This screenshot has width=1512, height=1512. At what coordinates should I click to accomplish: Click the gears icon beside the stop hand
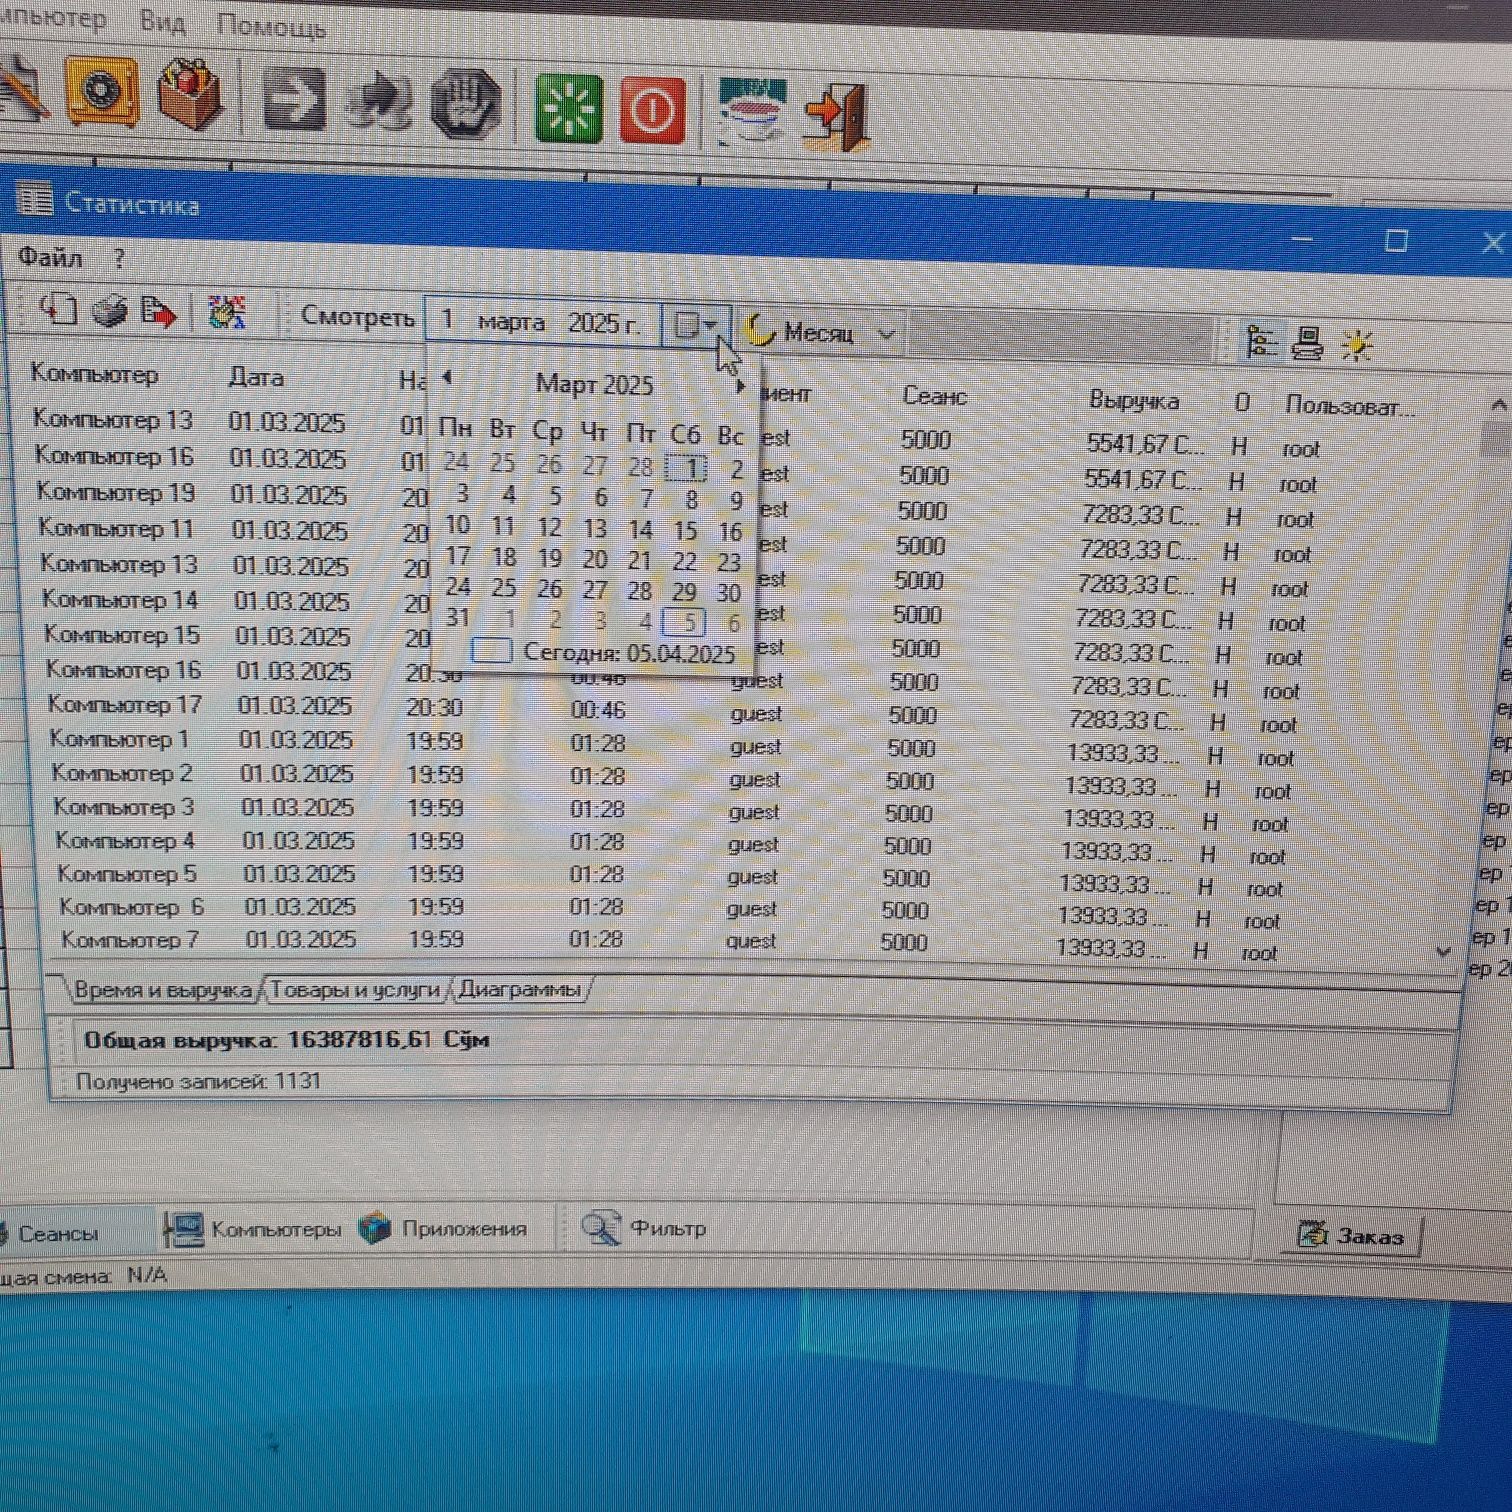[x=379, y=102]
